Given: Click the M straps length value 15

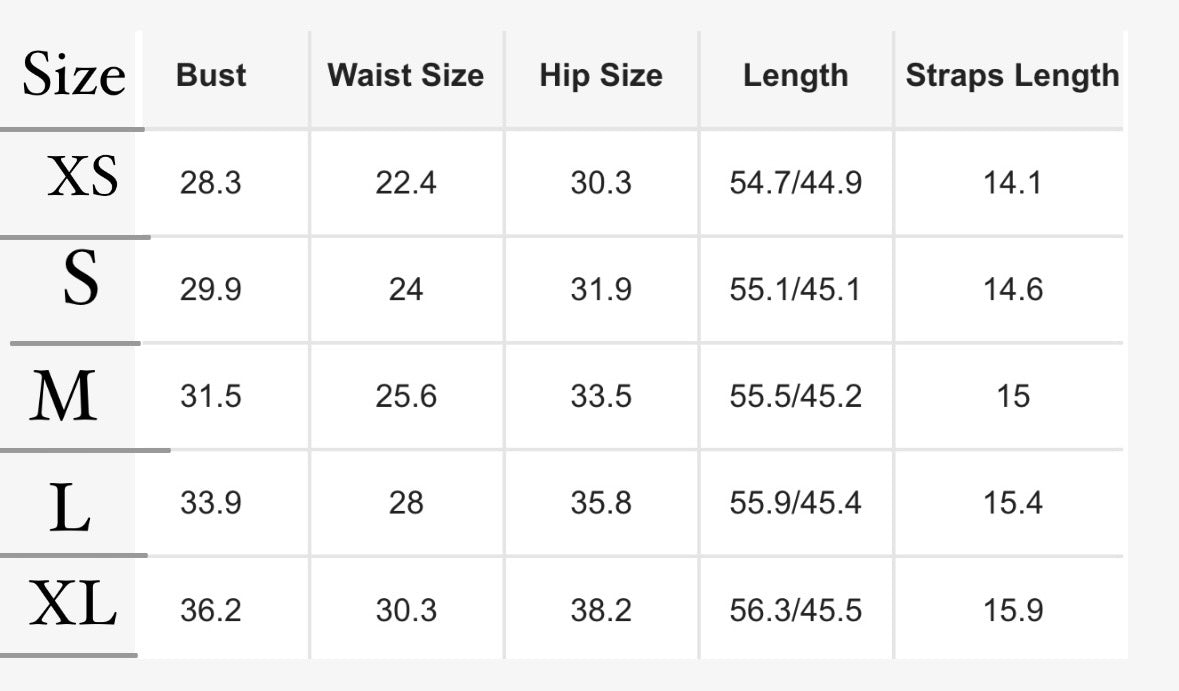Looking at the screenshot, I should [1014, 396].
